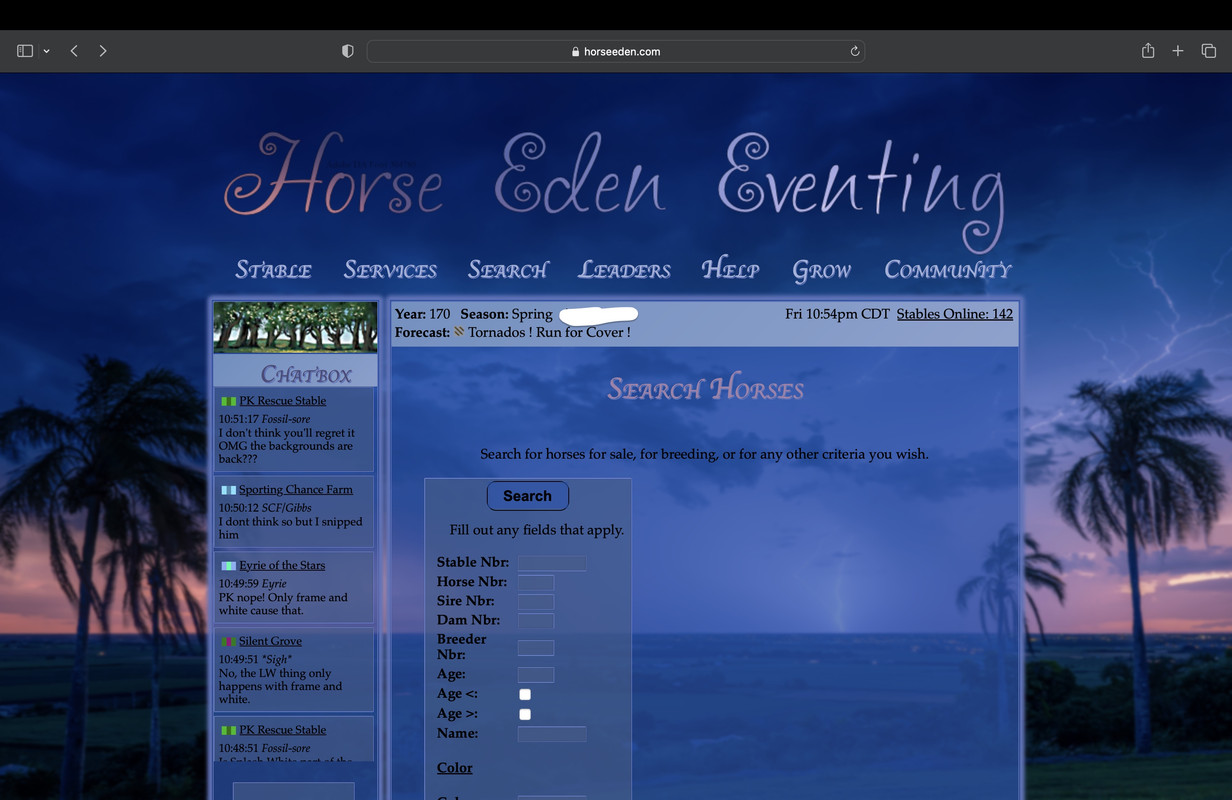Go back with the browser back arrow
This screenshot has height=800, width=1232.
(x=74, y=51)
